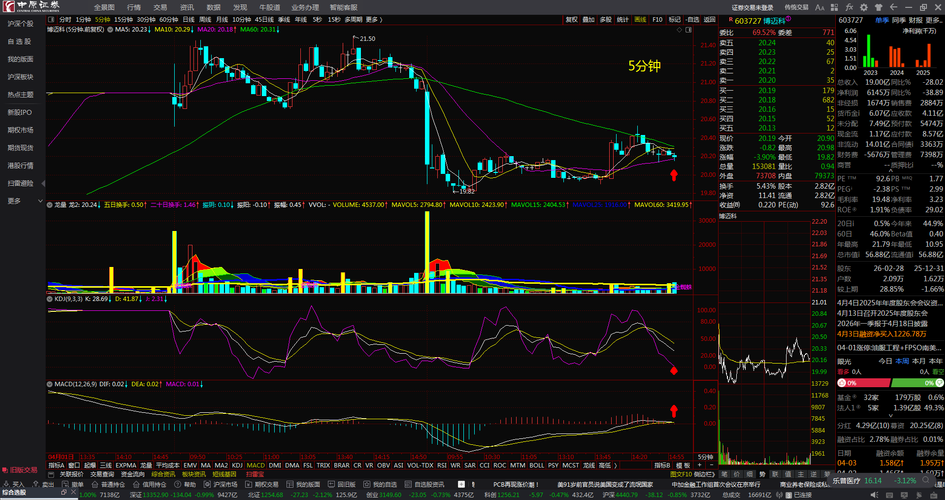Viewport: 945px width, 500px height.
Task: Open news 4月13日召开2025年度股东会
Action: click(x=883, y=313)
